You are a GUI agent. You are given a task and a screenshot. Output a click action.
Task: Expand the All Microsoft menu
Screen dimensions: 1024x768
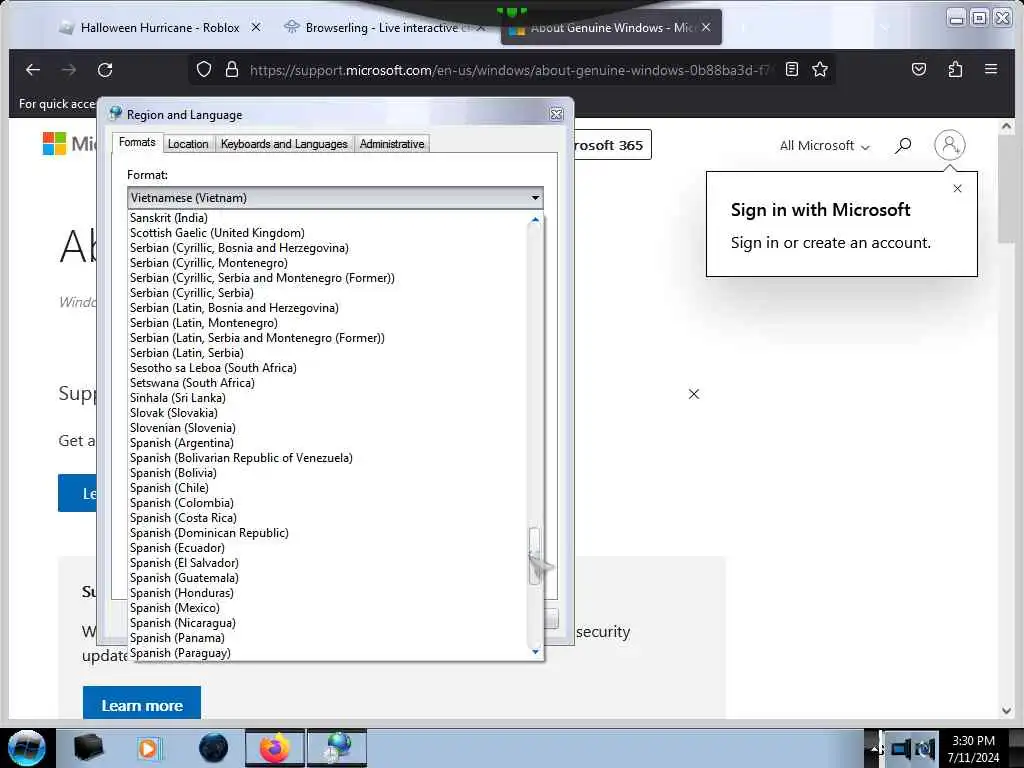pyautogui.click(x=824, y=146)
